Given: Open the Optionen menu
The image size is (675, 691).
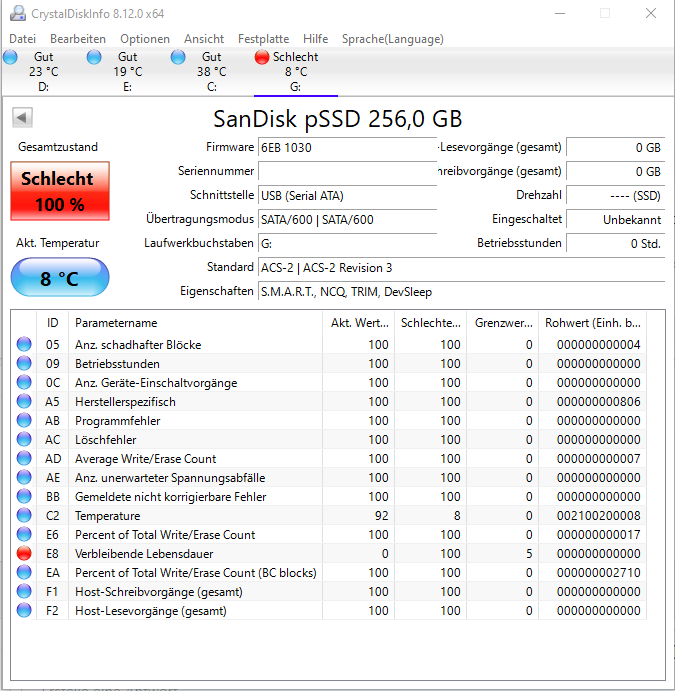Looking at the screenshot, I should click(x=145, y=39).
